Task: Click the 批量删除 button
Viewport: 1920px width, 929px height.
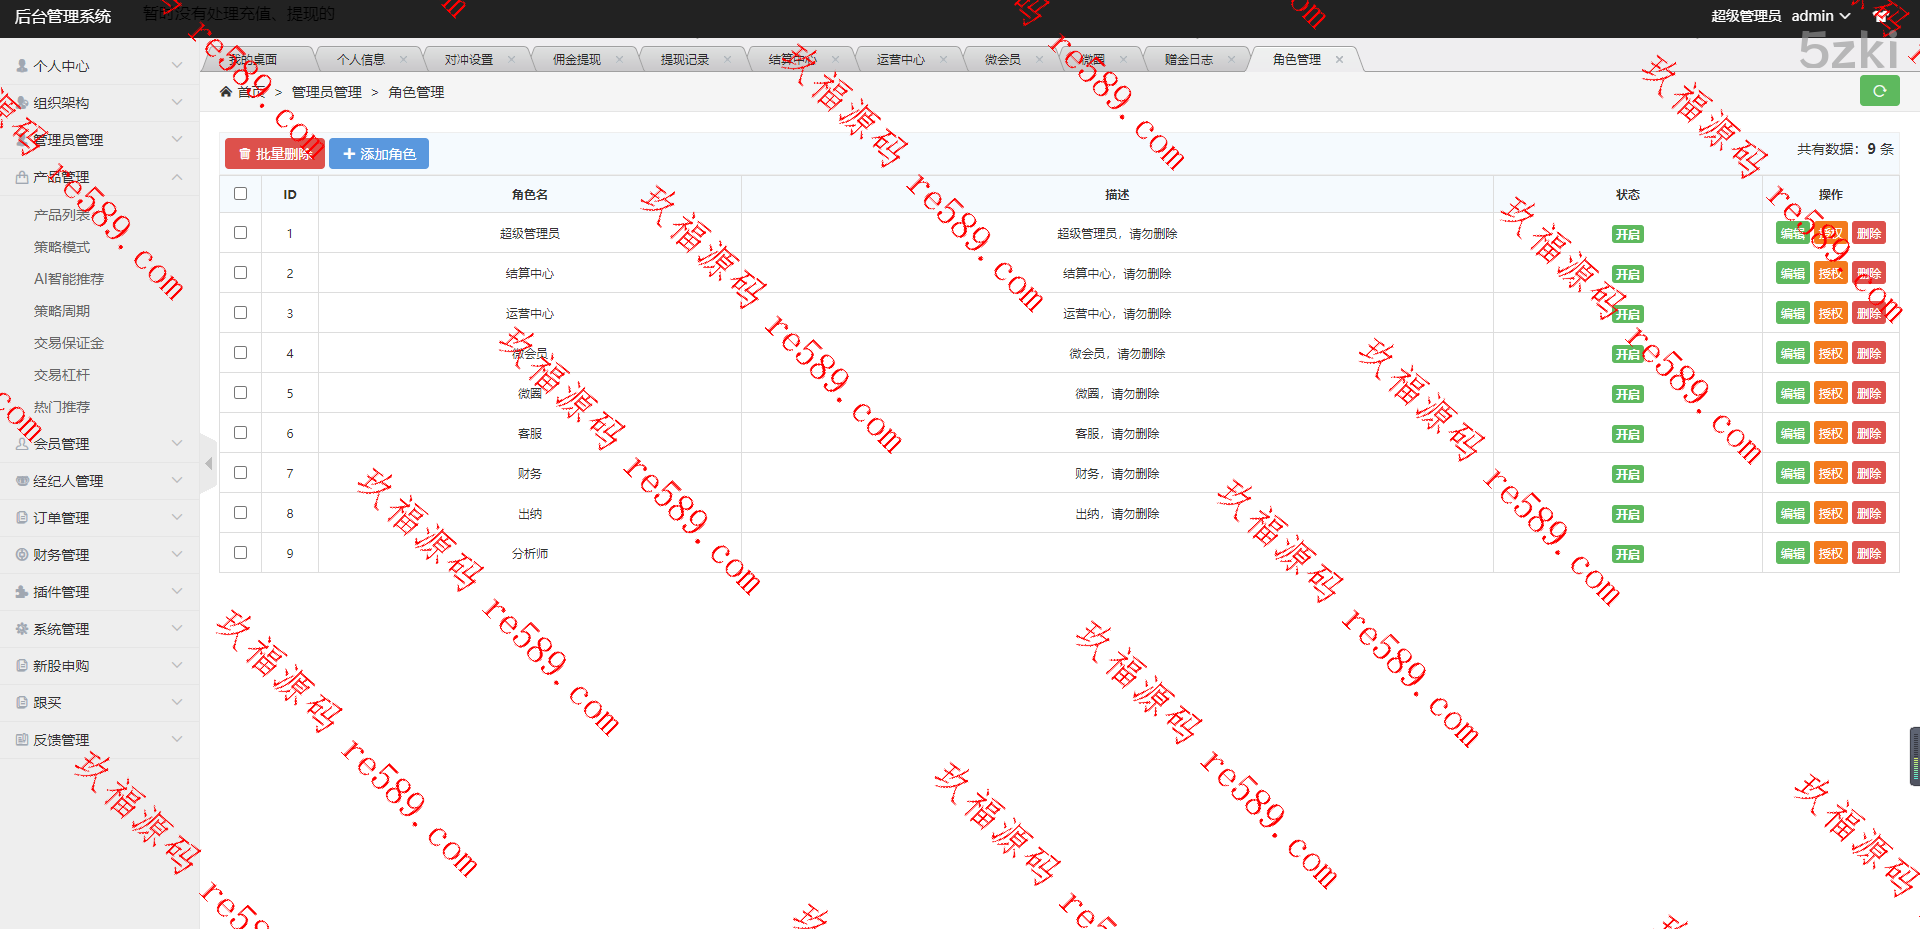Action: tap(274, 154)
